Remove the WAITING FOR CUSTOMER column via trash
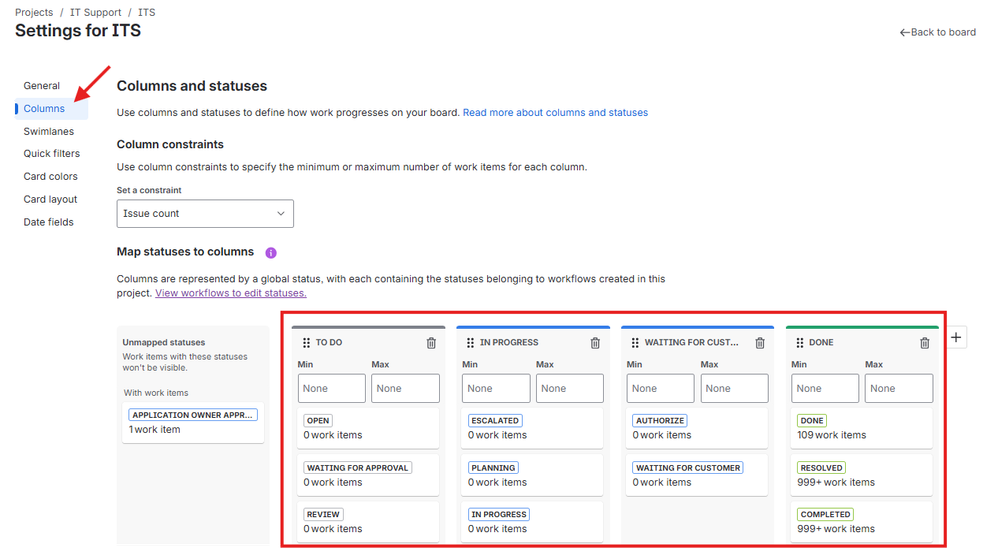This screenshot has width=998, height=548. tap(760, 343)
